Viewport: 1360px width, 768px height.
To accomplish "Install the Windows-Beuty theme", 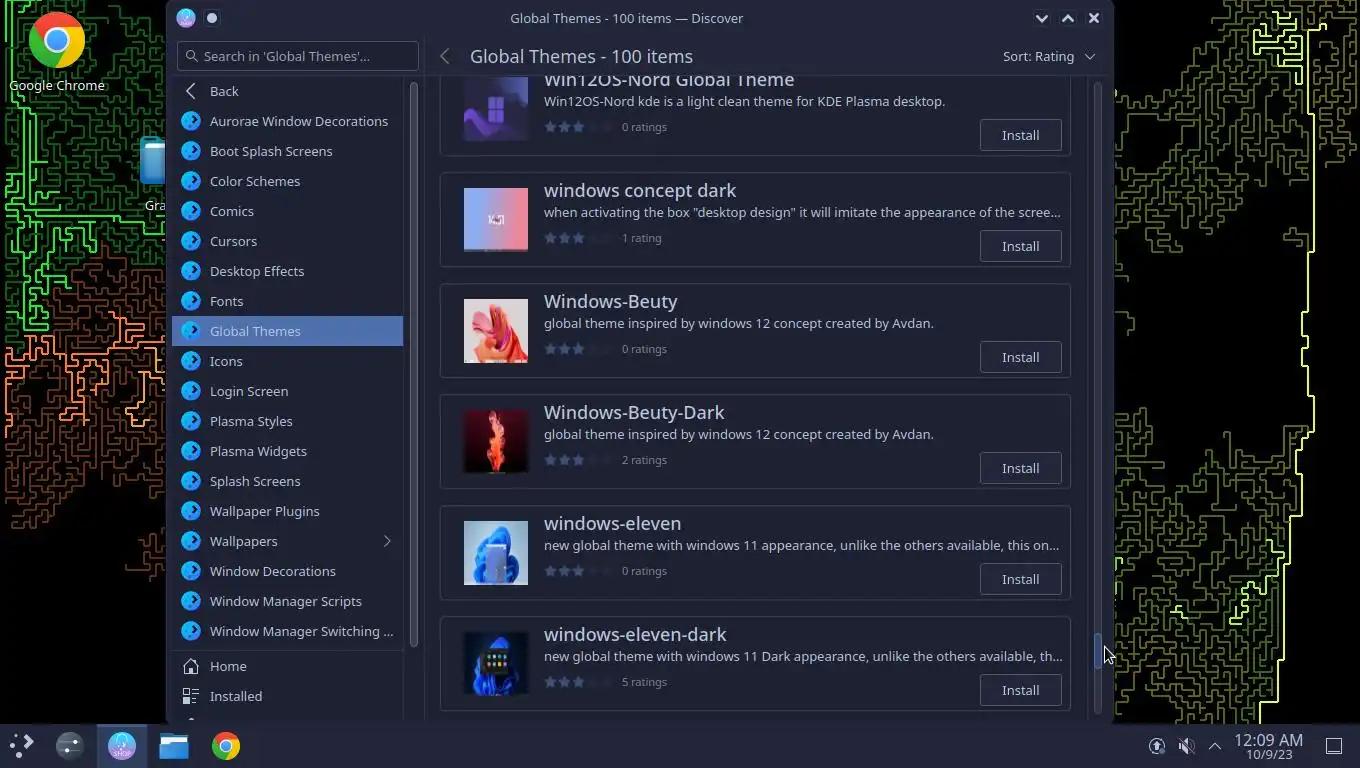I will tap(1020, 357).
